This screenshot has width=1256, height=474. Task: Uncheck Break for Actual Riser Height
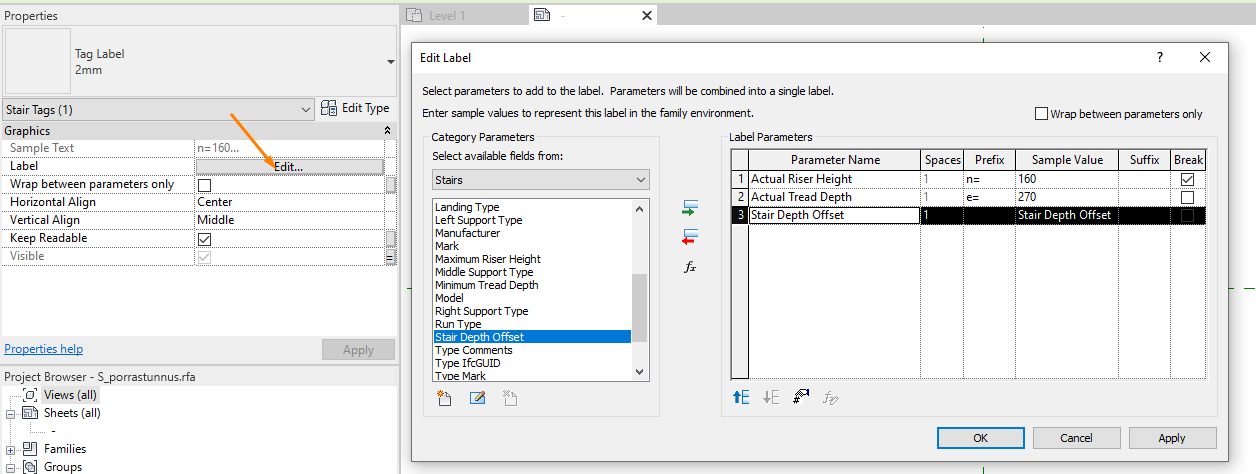pos(1187,179)
